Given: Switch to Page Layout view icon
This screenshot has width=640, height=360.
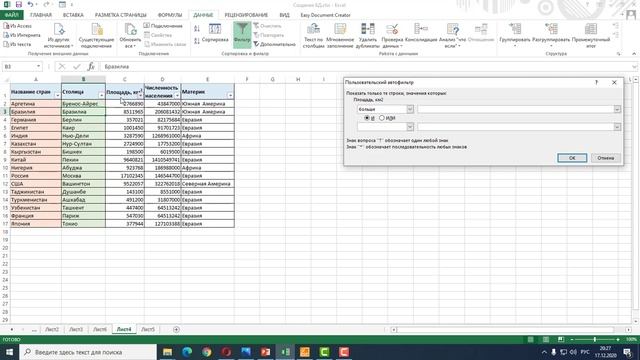Looking at the screenshot, I should point(546,340).
